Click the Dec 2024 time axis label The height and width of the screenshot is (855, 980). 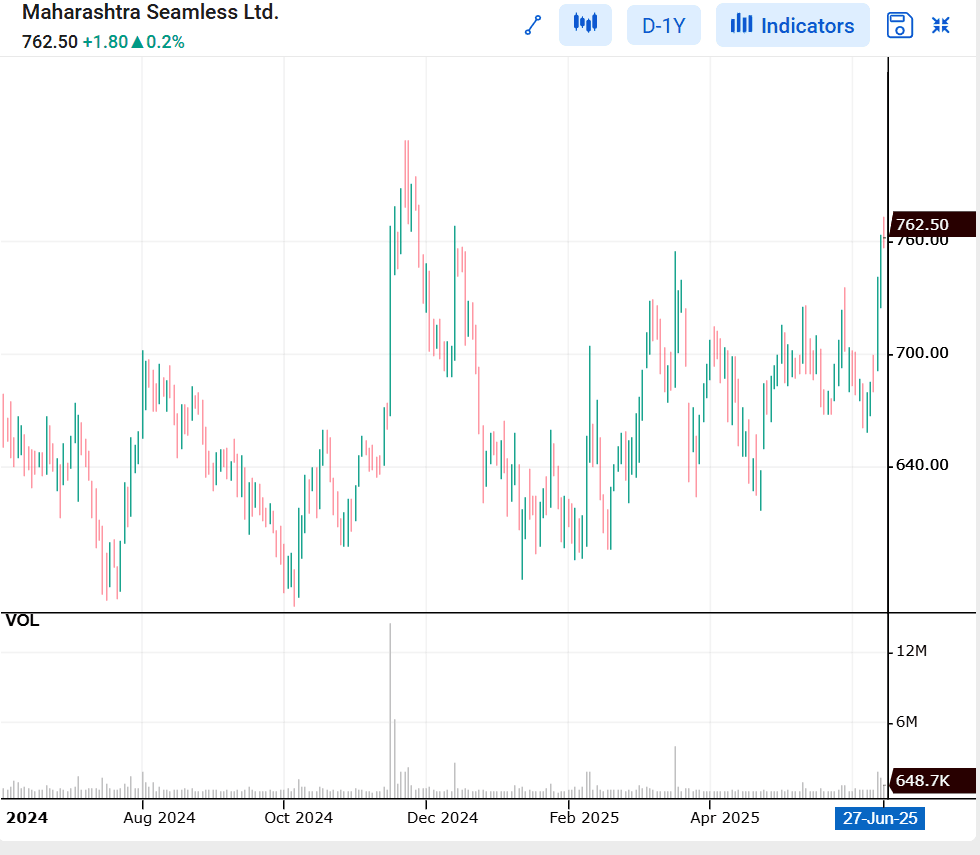tap(442, 818)
